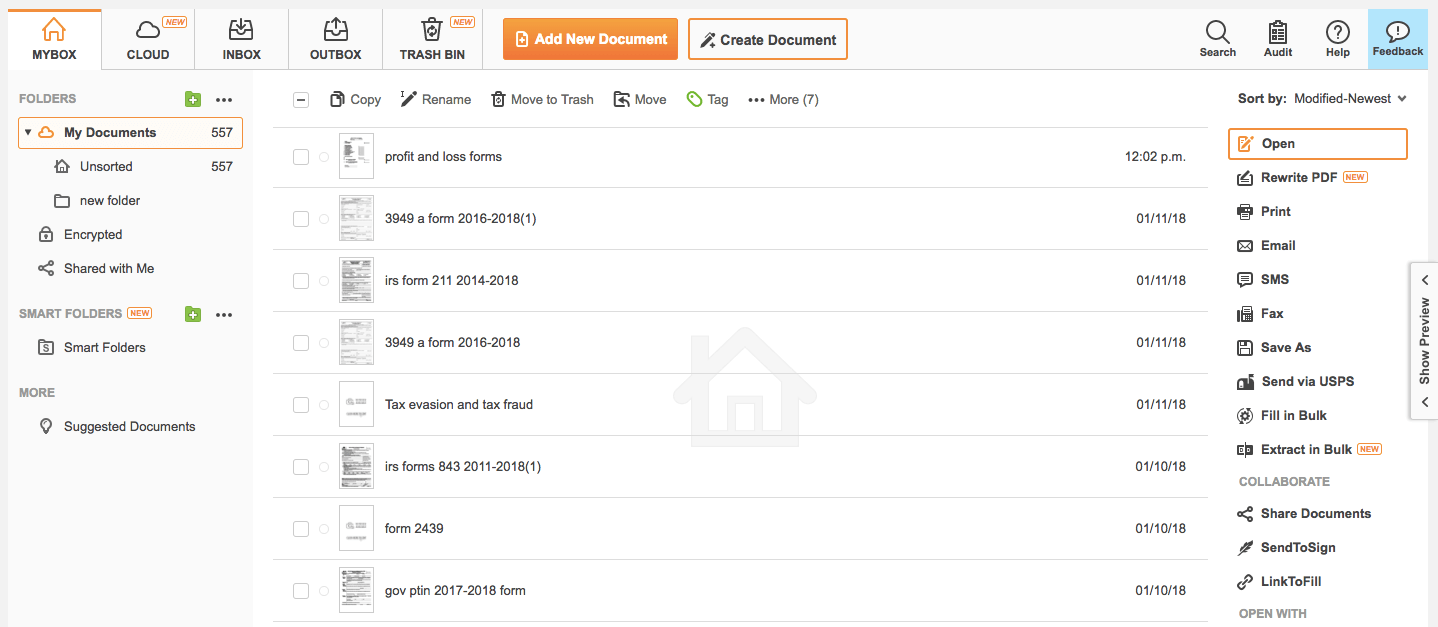Add a new folder with green plus icon
Screen dimensions: 1438x627
coord(193,99)
